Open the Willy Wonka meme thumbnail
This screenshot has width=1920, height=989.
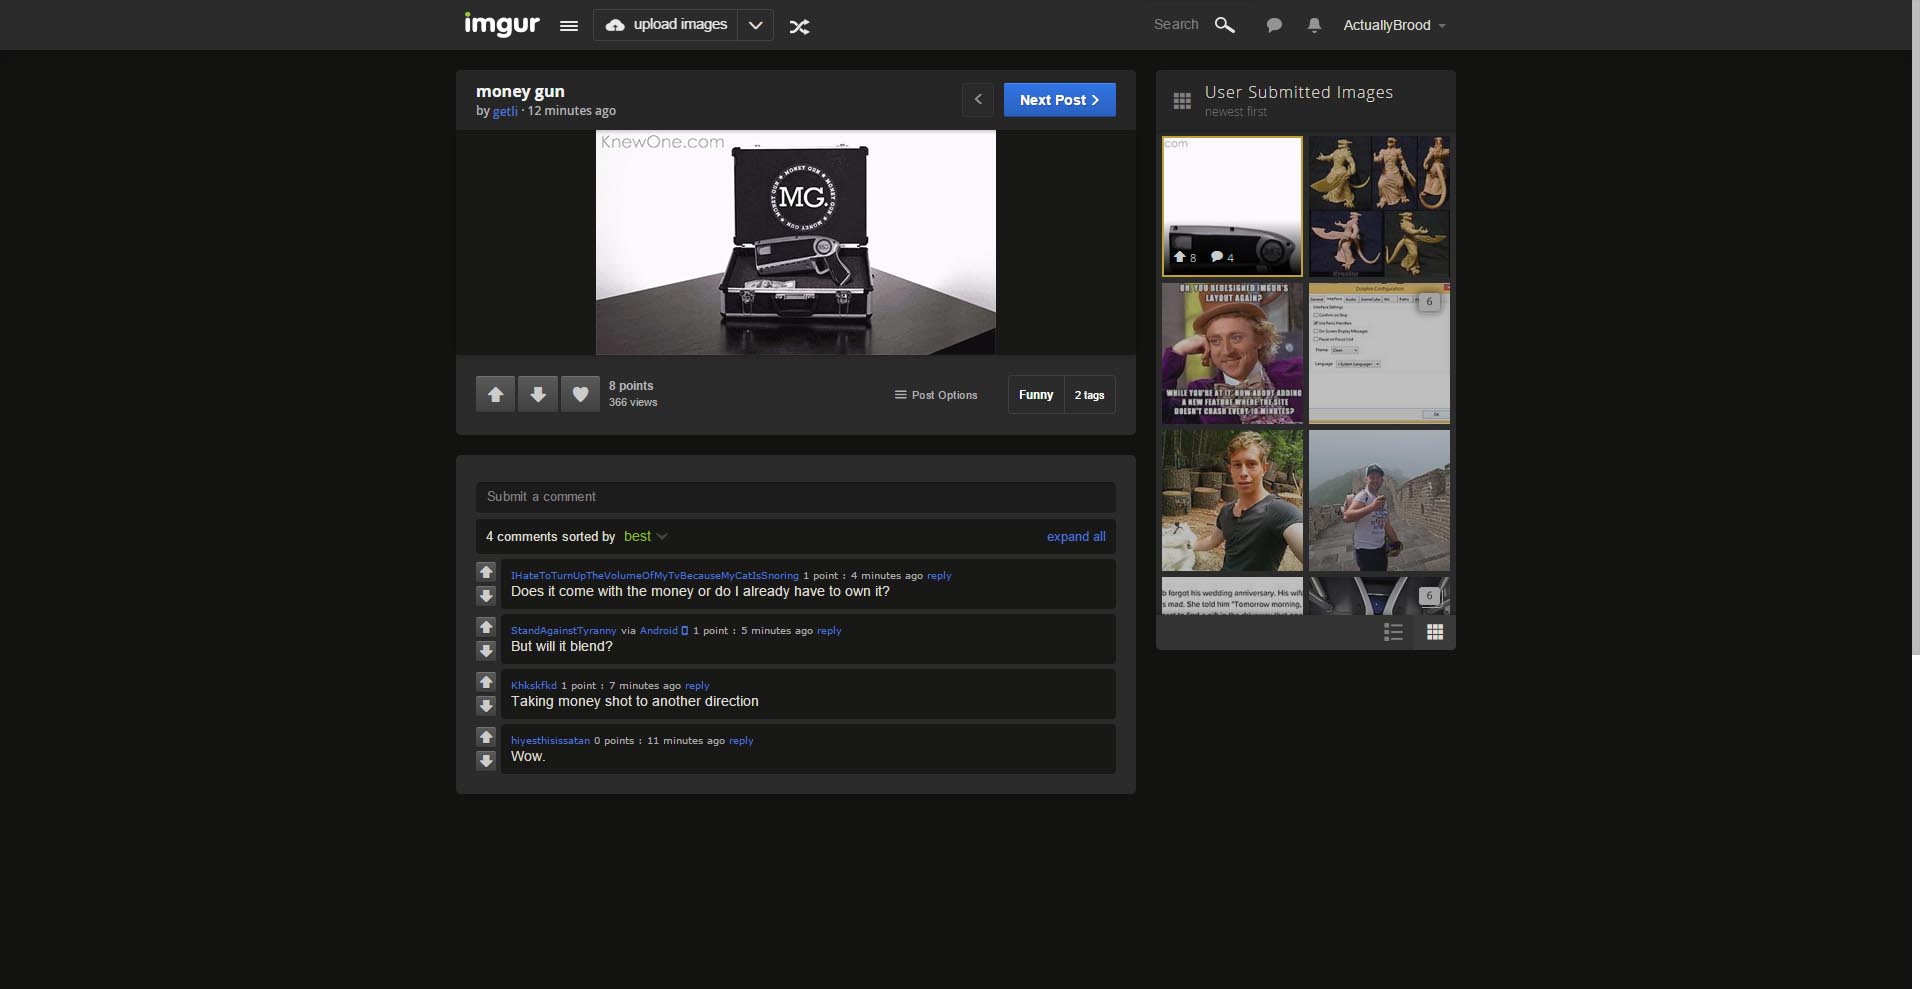point(1232,353)
